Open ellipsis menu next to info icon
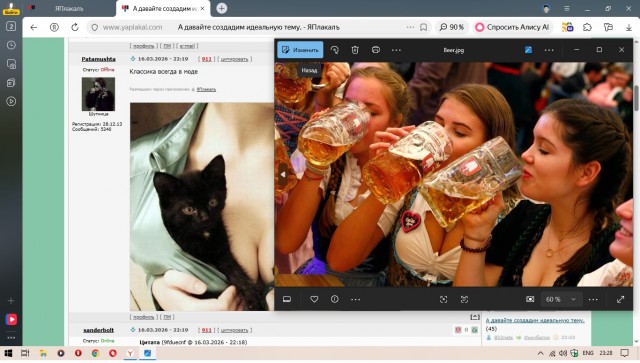640x363 pixels. pyautogui.click(x=356, y=299)
